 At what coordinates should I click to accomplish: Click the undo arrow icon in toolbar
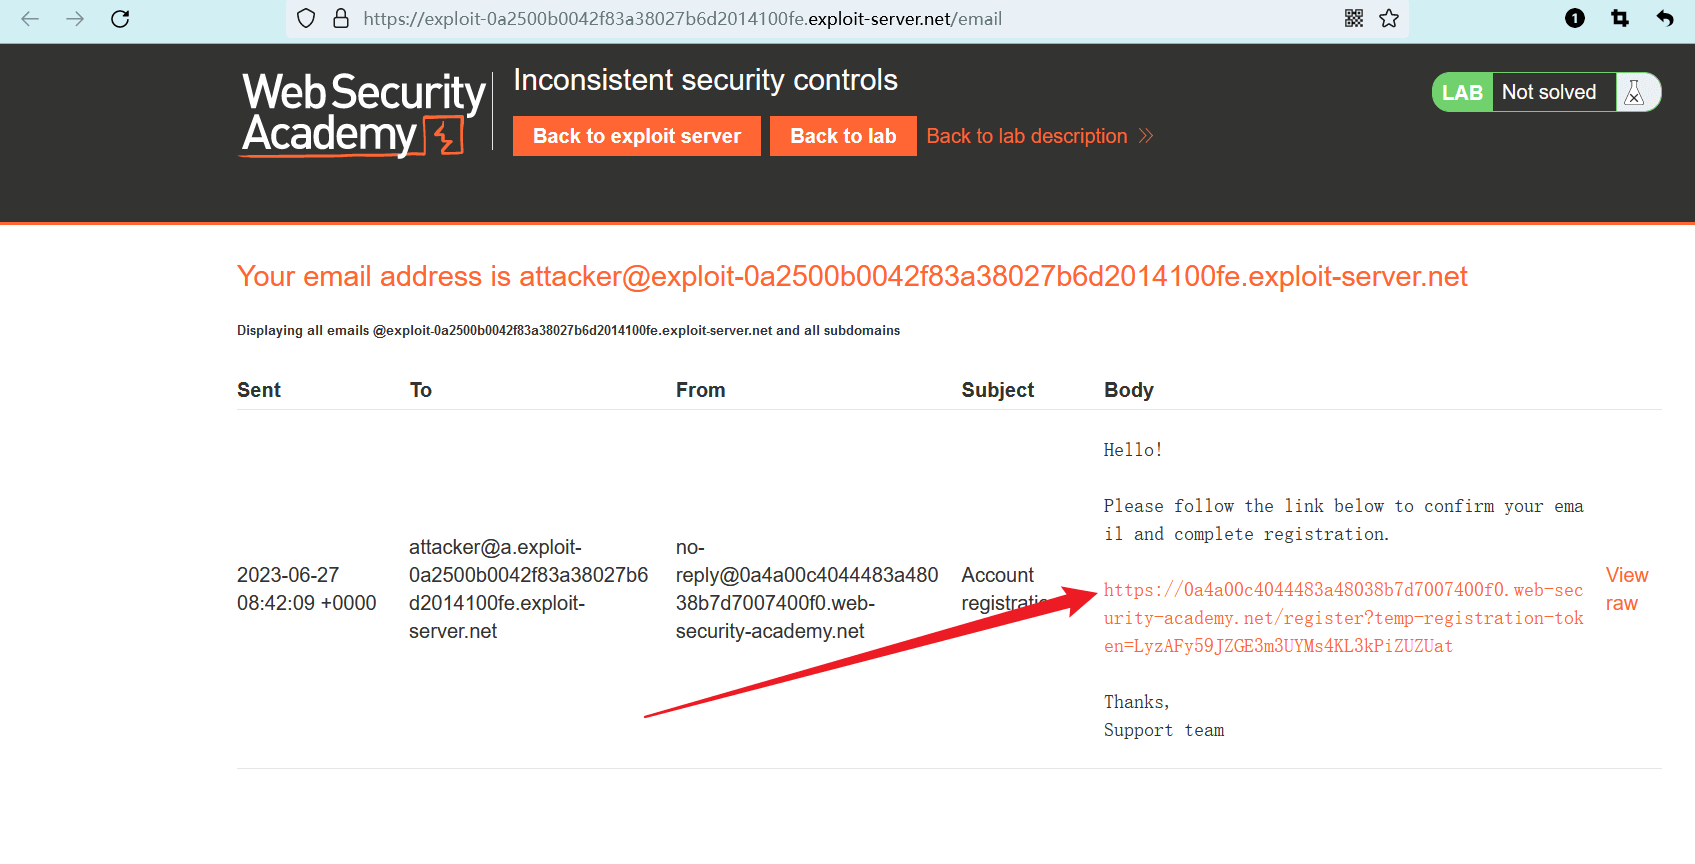point(1665,19)
